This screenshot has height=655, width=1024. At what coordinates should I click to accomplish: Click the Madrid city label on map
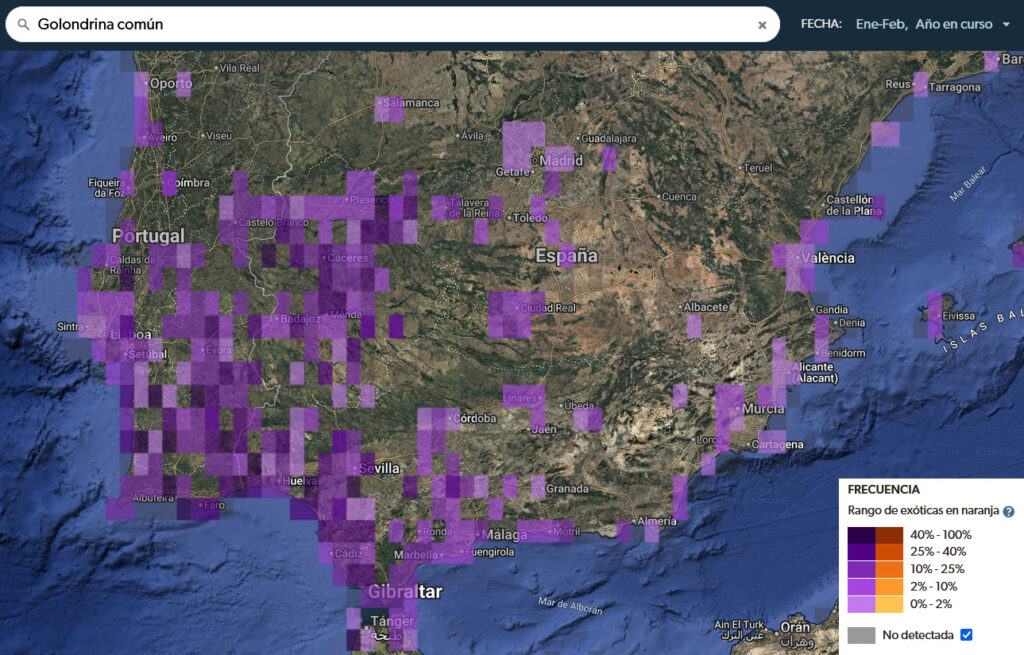[562, 160]
